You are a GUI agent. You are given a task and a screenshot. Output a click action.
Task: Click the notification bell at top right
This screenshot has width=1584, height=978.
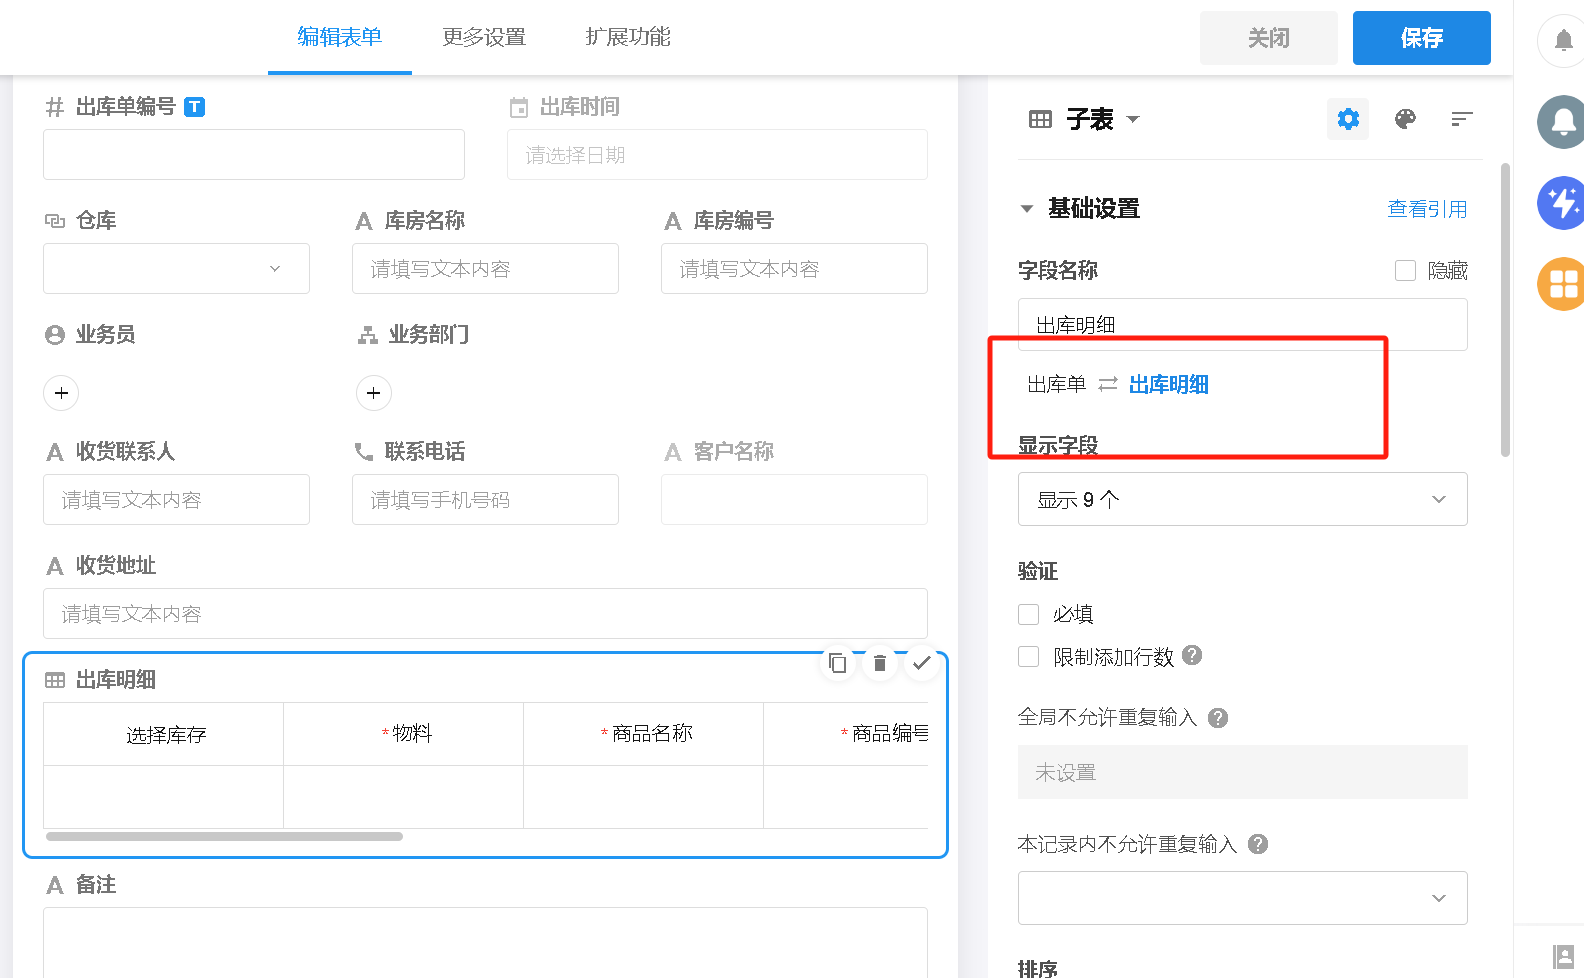pos(1563,41)
